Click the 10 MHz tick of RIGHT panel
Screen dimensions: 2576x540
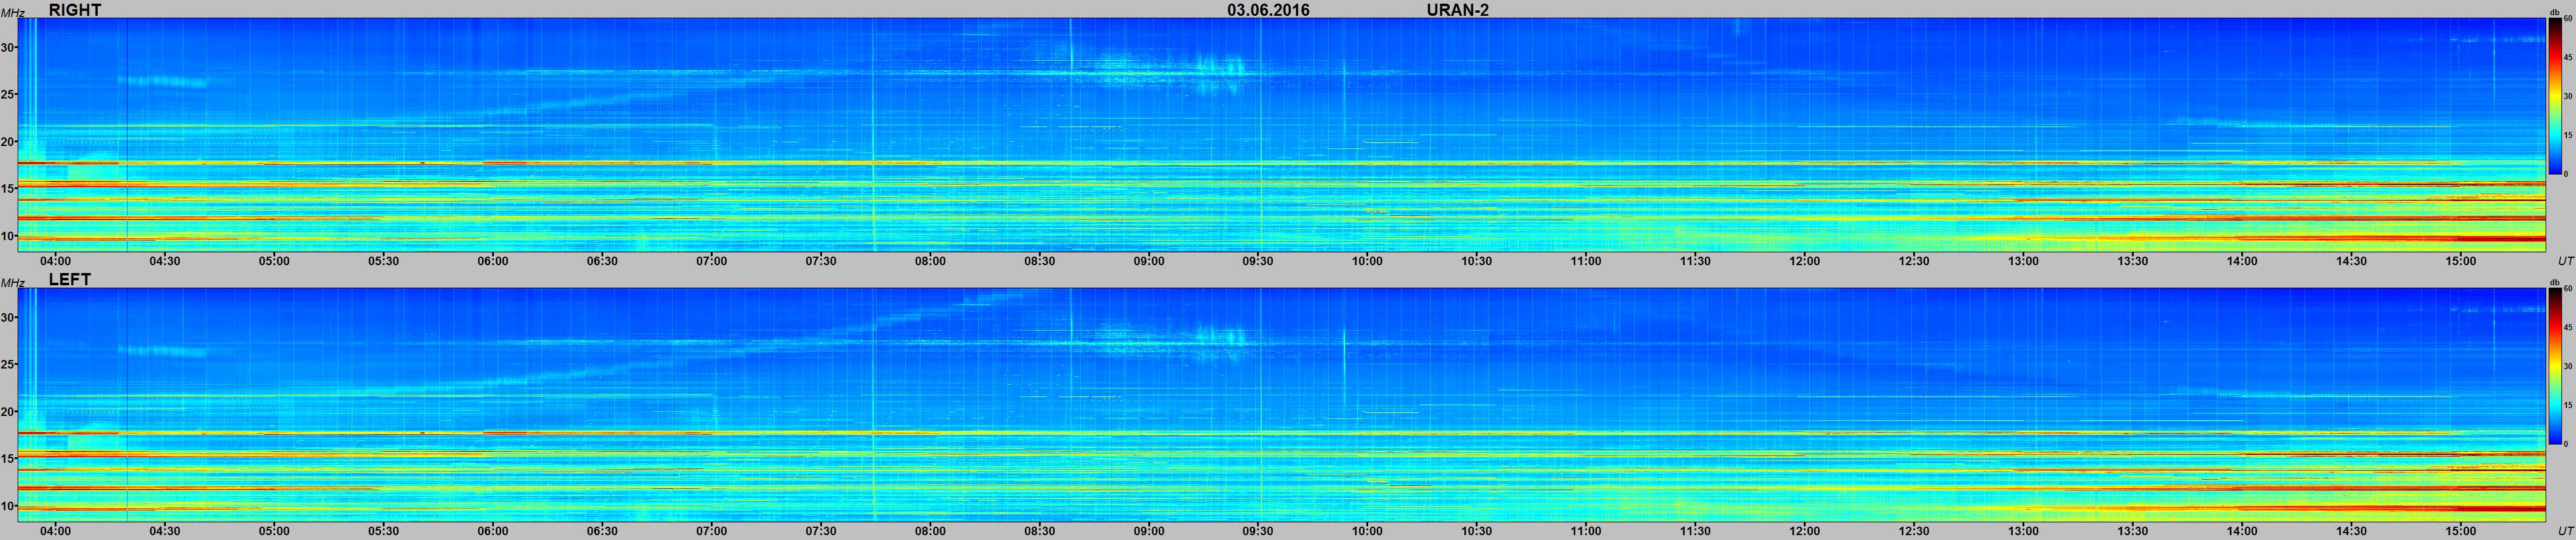pos(8,236)
